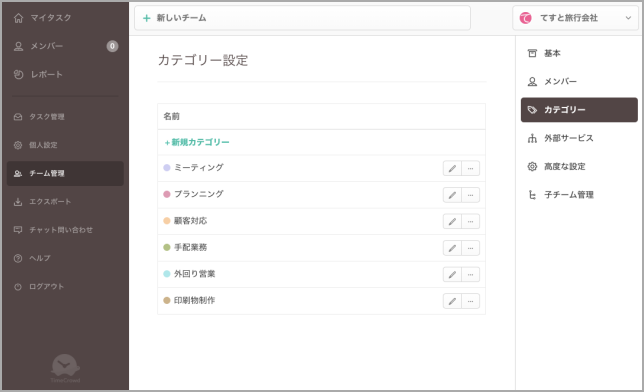Image resolution: width=644 pixels, height=392 pixels.
Task: Edit the ミーティング category with pencil icon
Action: (x=452, y=168)
